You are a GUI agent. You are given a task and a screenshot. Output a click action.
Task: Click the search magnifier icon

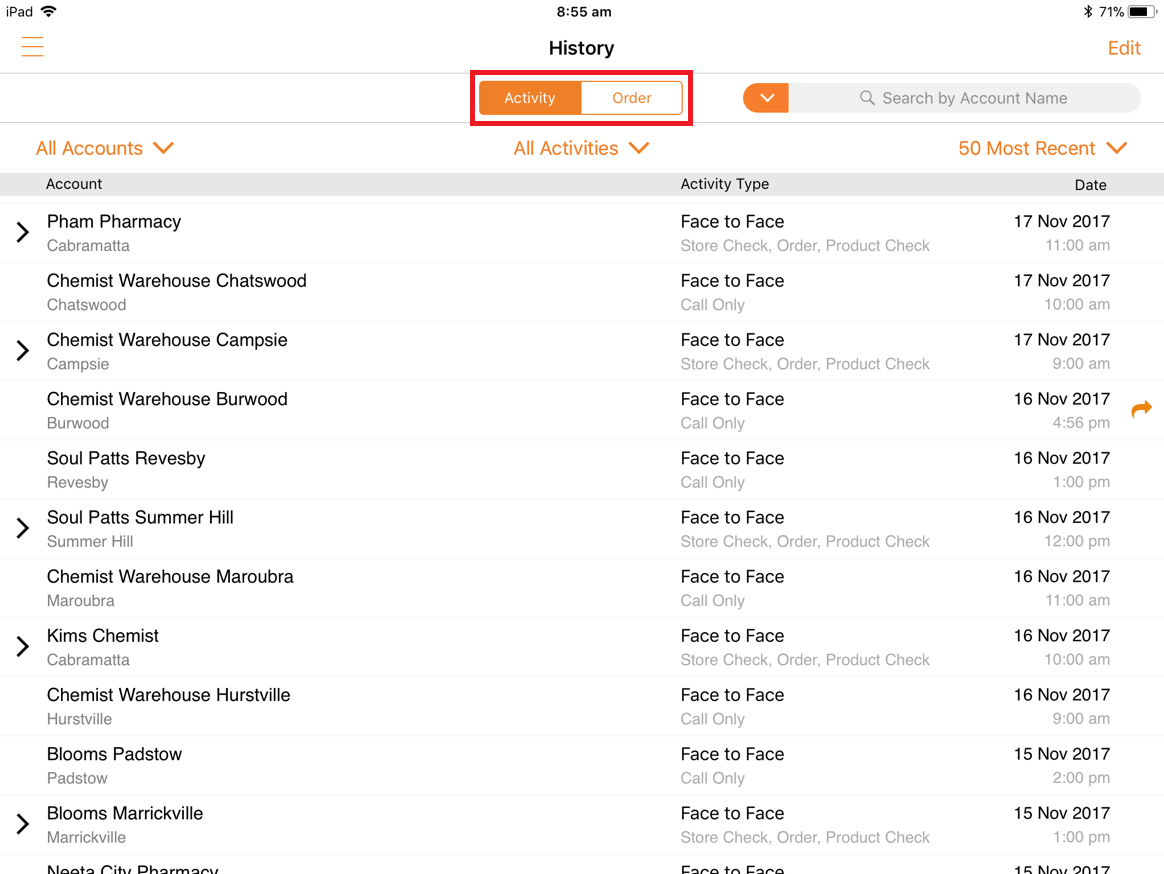(x=866, y=98)
